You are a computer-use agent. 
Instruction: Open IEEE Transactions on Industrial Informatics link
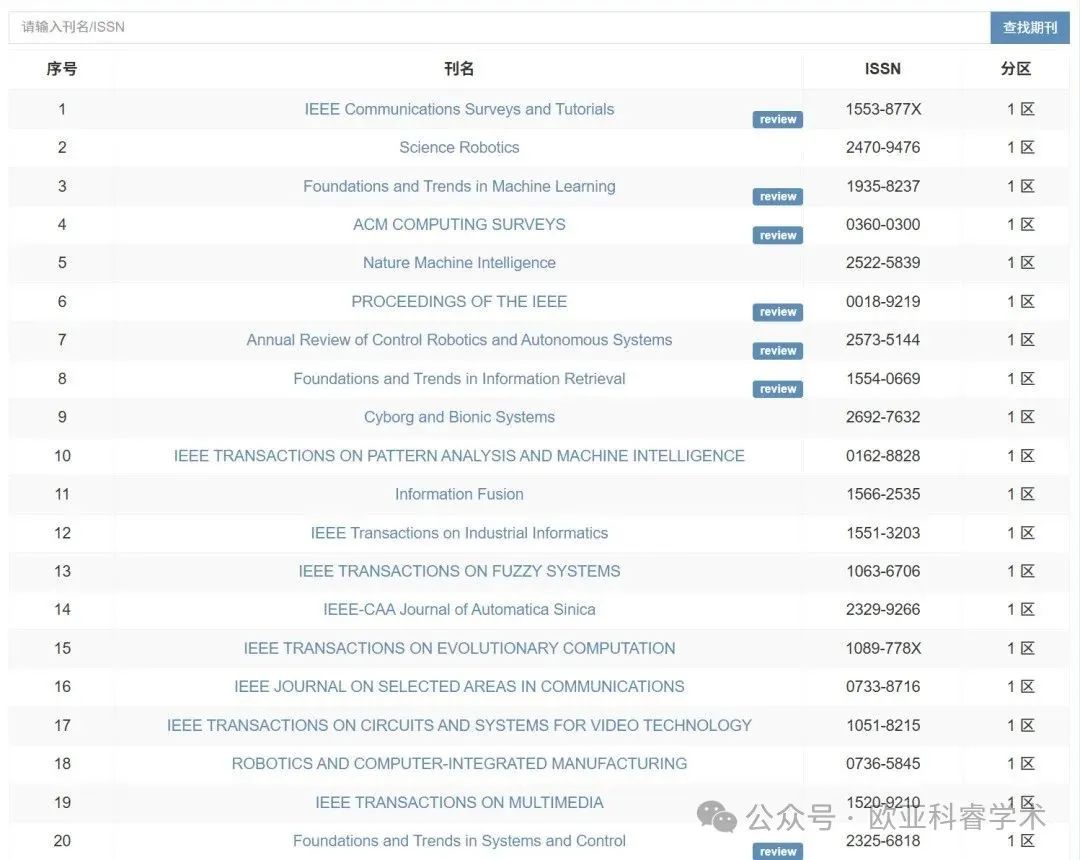pos(459,533)
